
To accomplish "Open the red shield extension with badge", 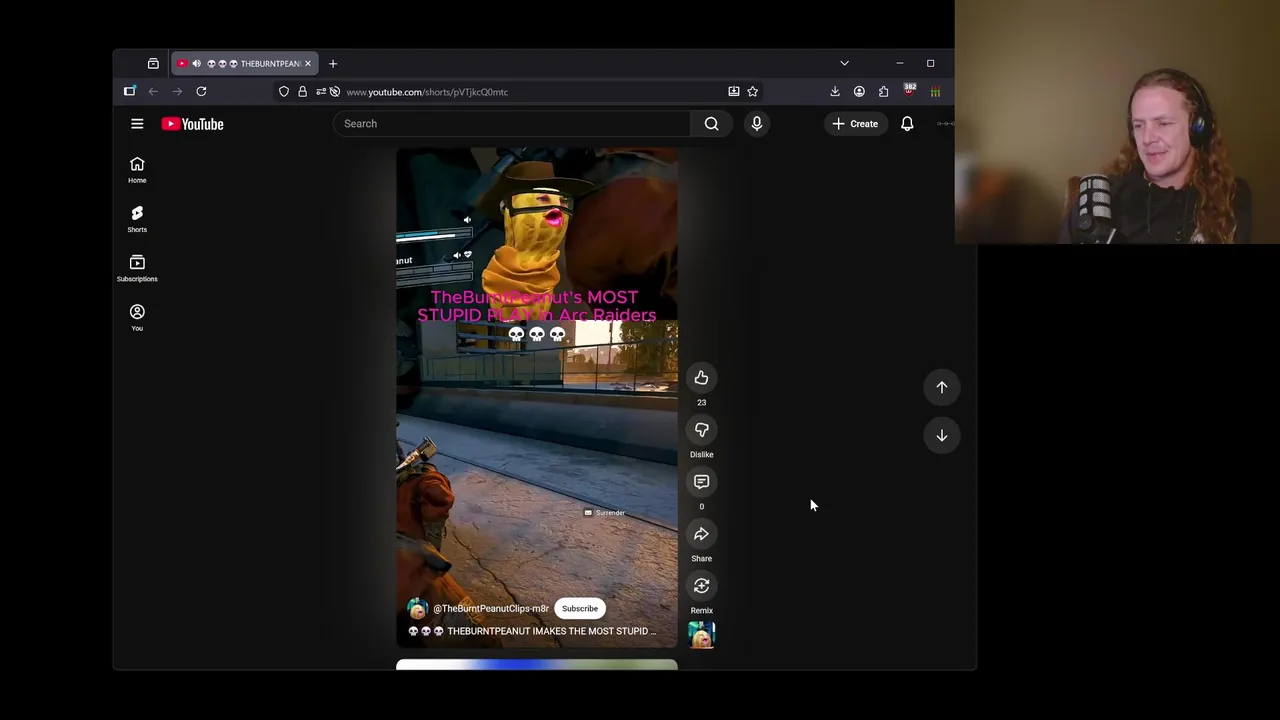I will click(909, 91).
